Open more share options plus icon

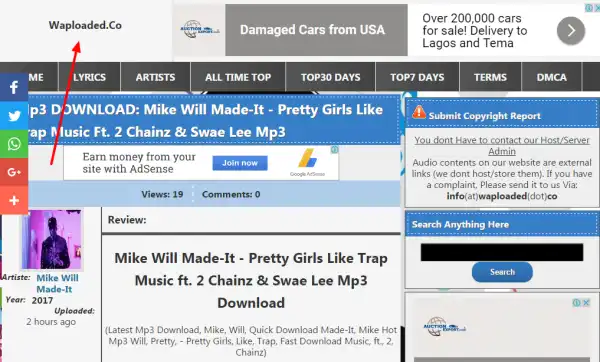[14, 200]
